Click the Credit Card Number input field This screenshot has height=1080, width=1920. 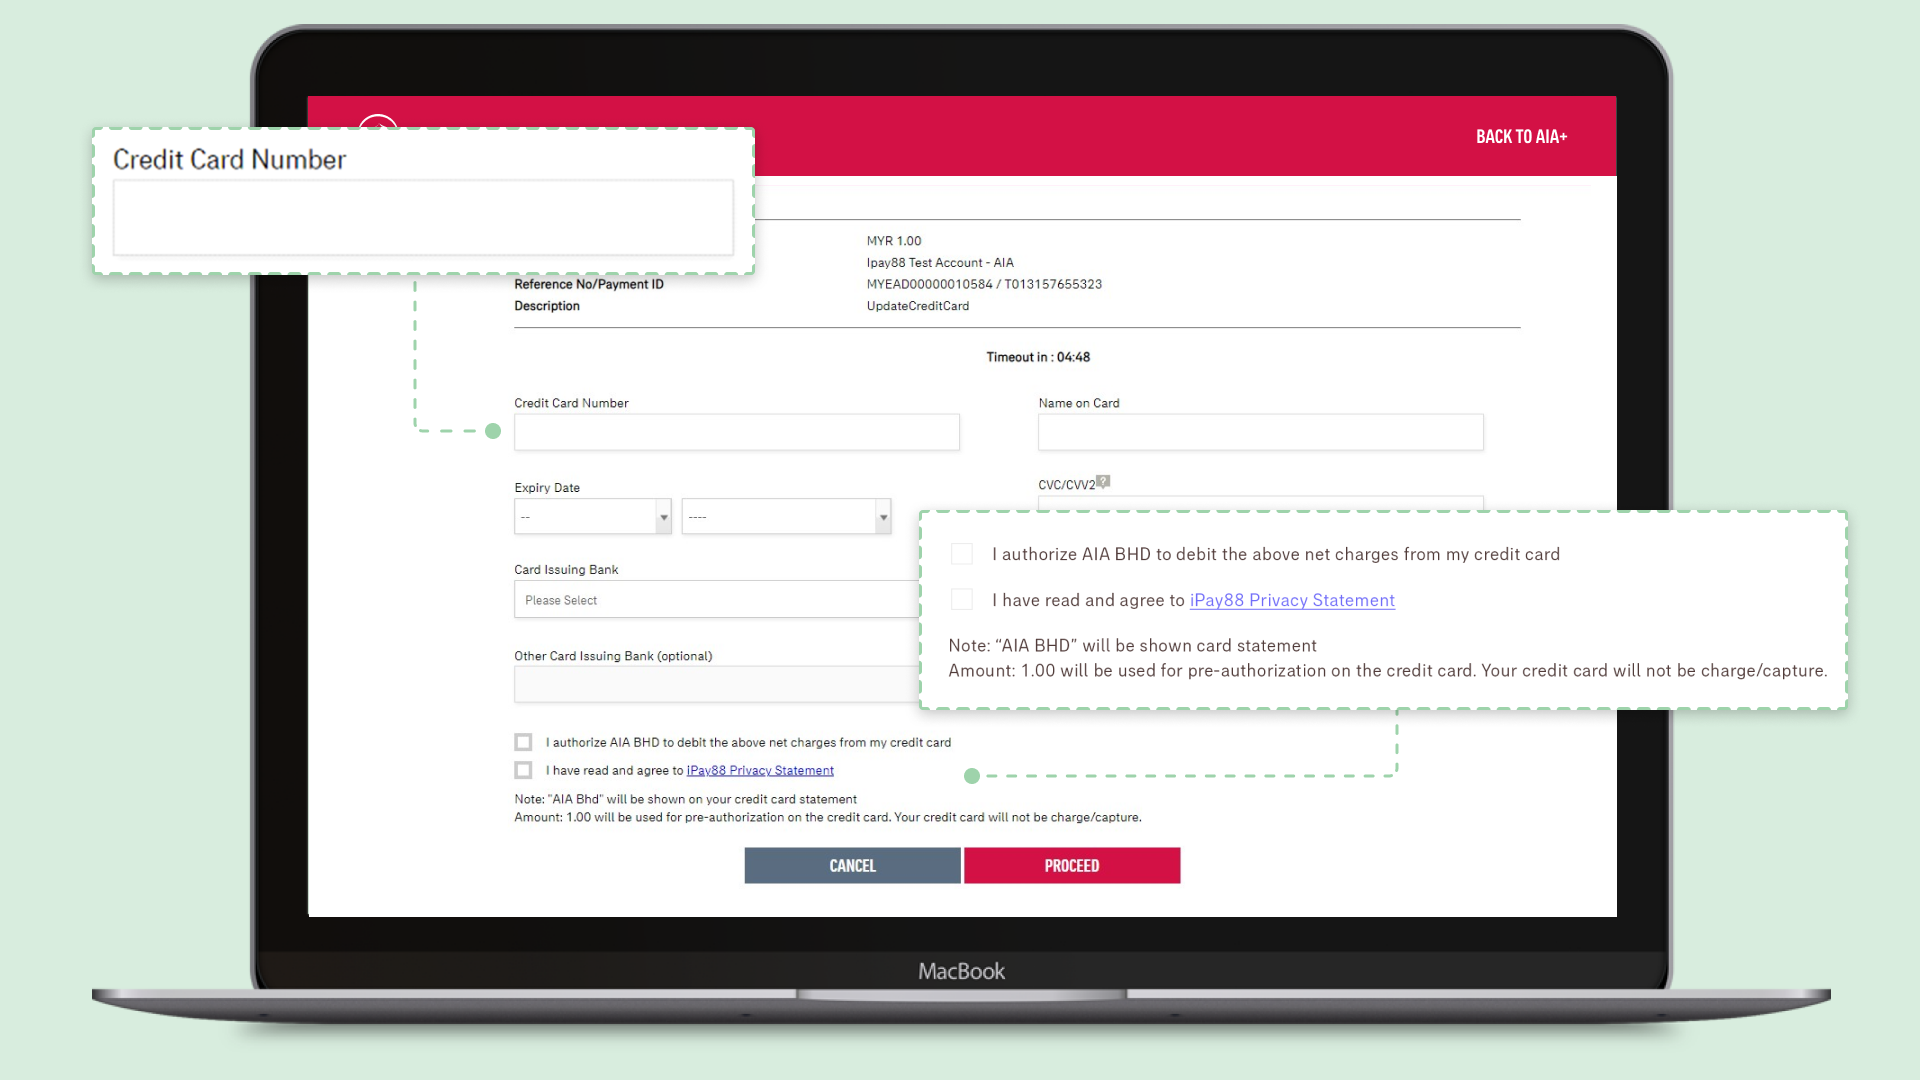click(736, 431)
